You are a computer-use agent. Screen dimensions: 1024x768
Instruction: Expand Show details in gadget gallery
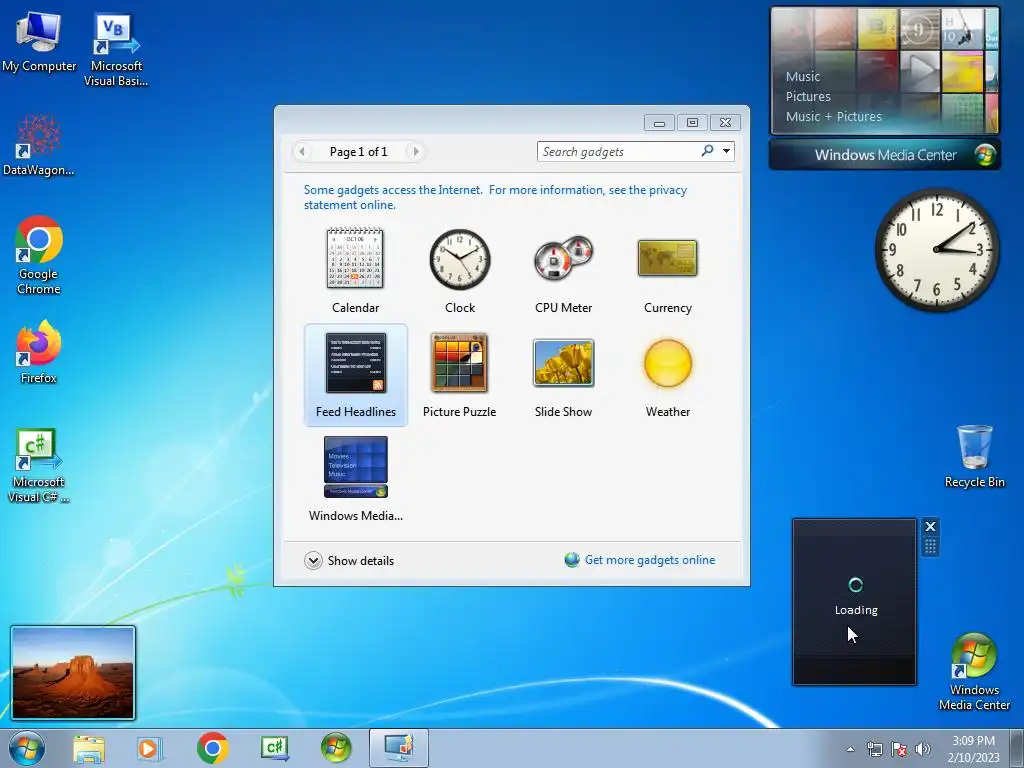pos(349,560)
